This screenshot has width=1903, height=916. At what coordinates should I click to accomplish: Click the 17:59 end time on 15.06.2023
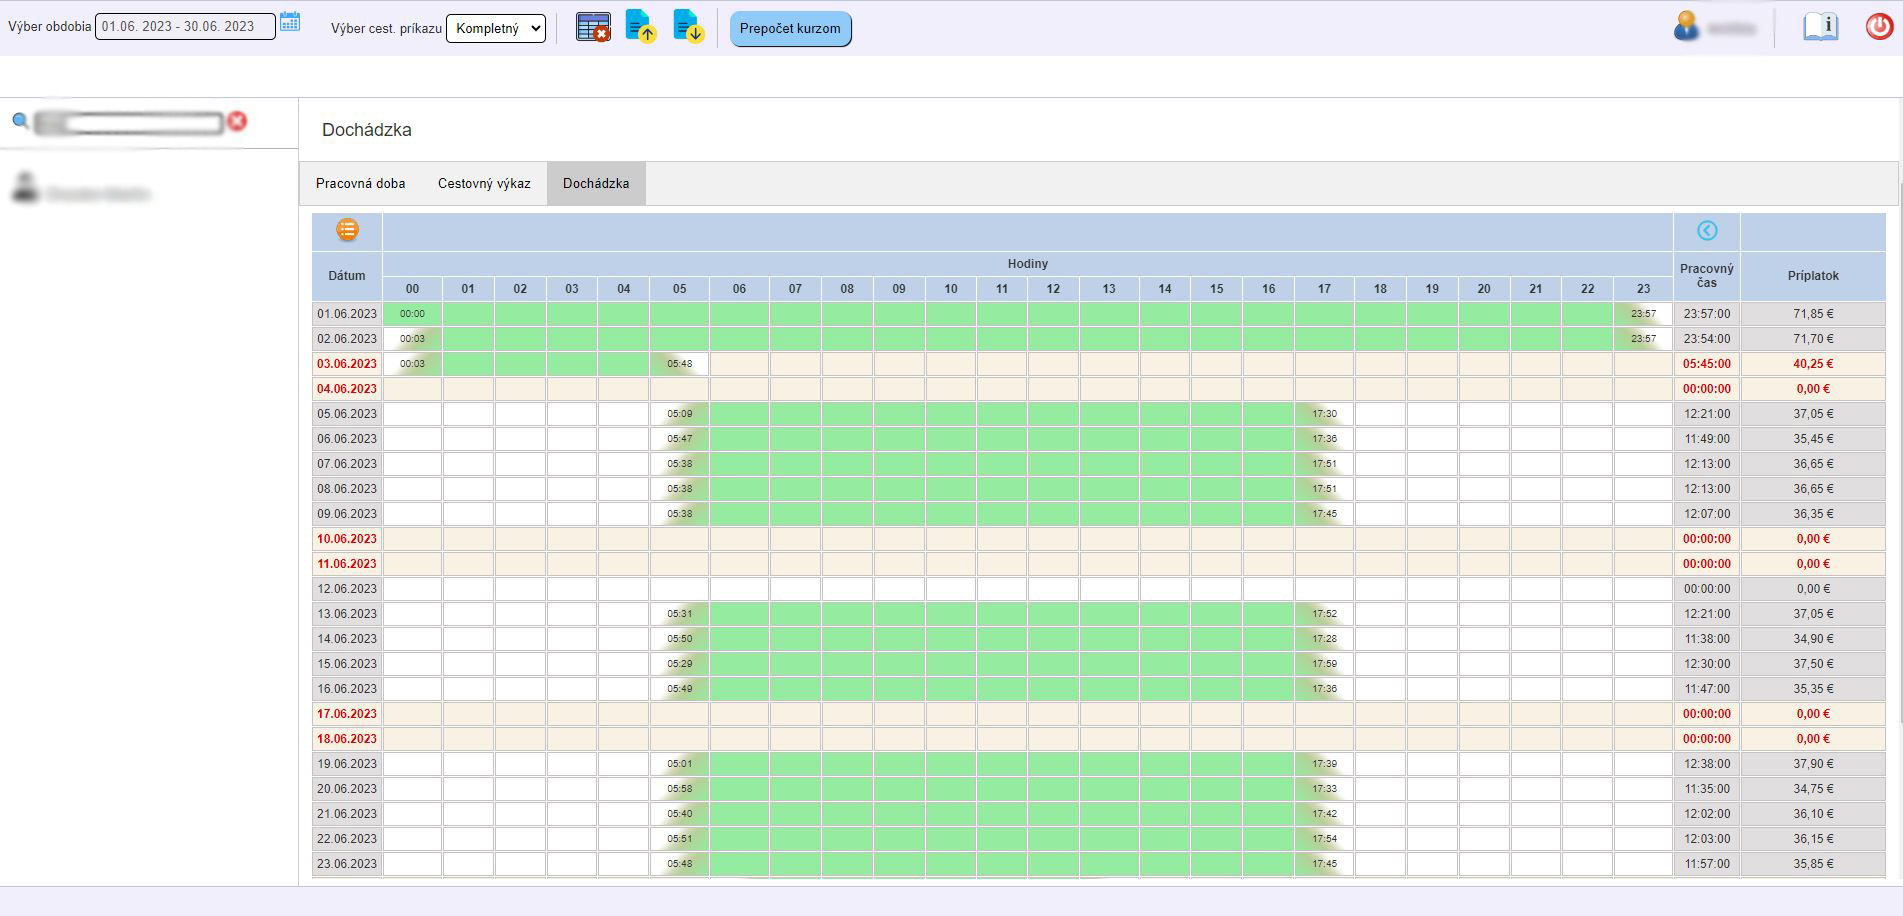pos(1324,664)
